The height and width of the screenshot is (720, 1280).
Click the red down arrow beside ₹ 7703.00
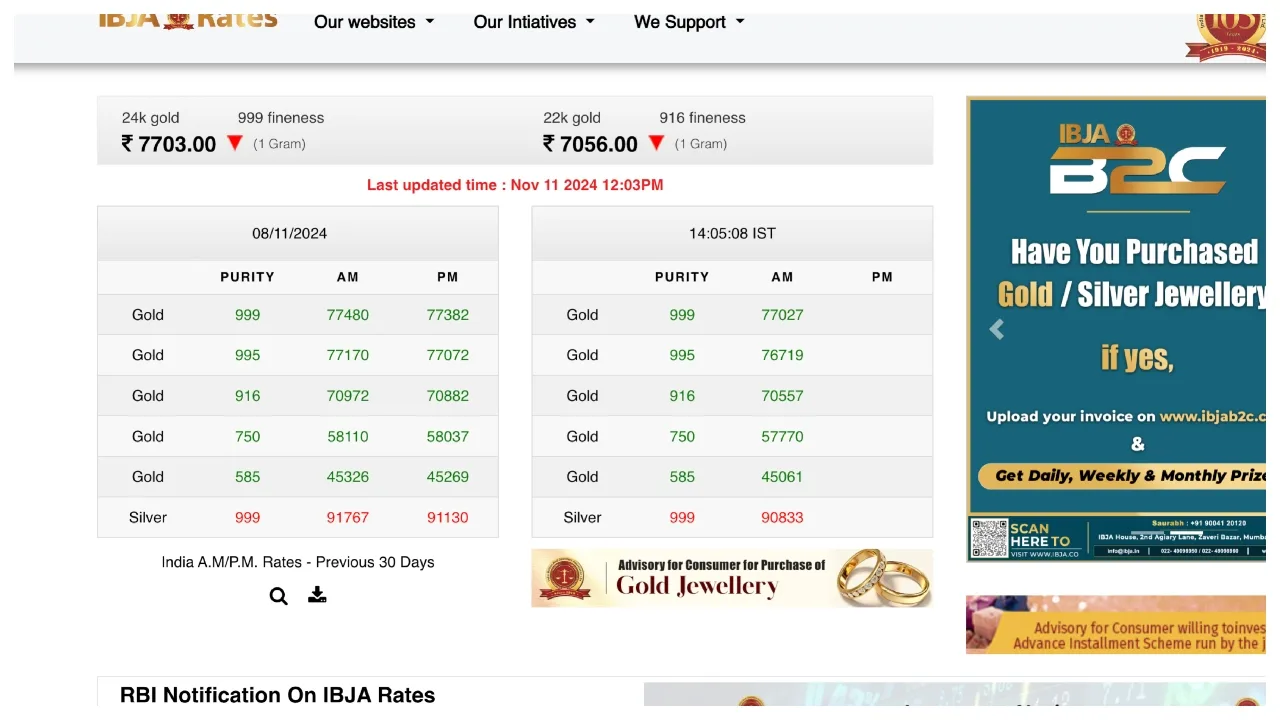pyautogui.click(x=235, y=143)
